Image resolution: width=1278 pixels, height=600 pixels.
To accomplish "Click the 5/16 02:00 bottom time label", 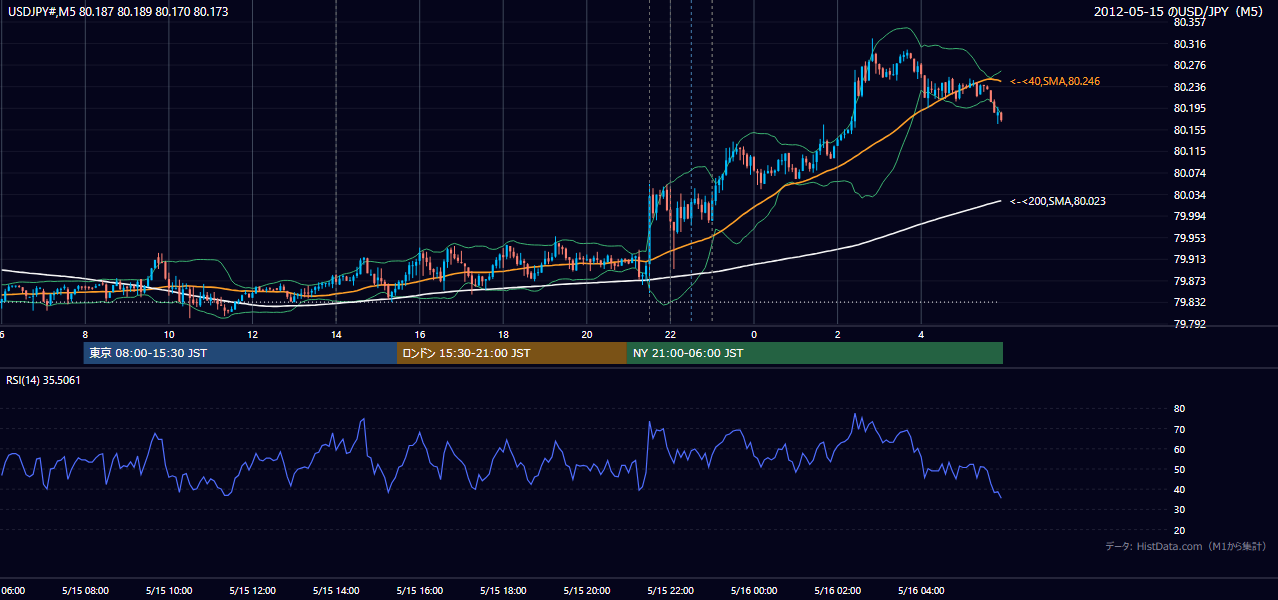I will [x=838, y=590].
